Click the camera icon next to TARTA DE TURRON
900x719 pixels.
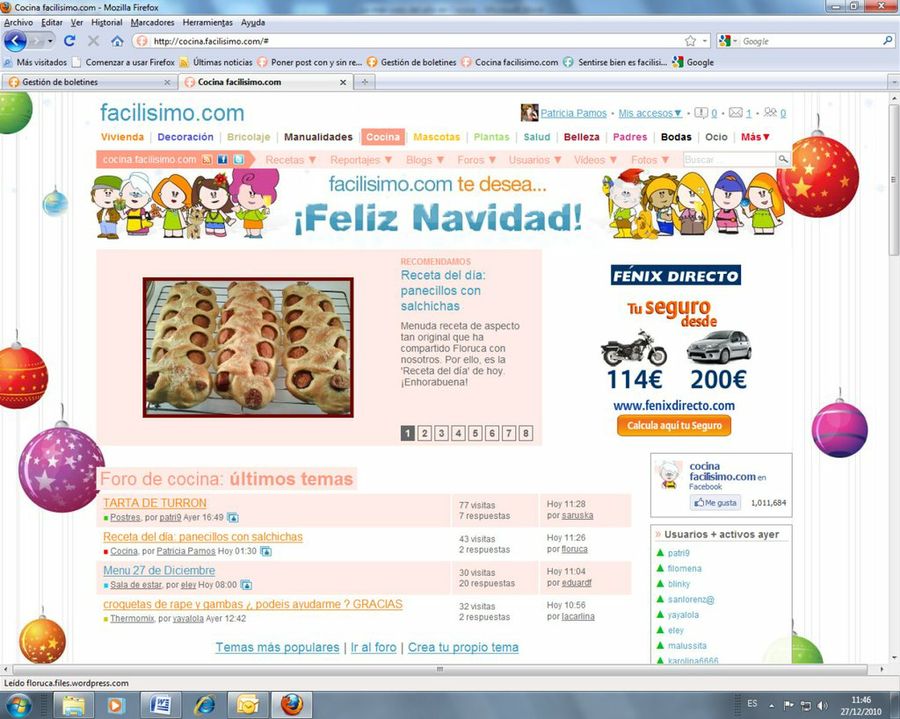[232, 516]
